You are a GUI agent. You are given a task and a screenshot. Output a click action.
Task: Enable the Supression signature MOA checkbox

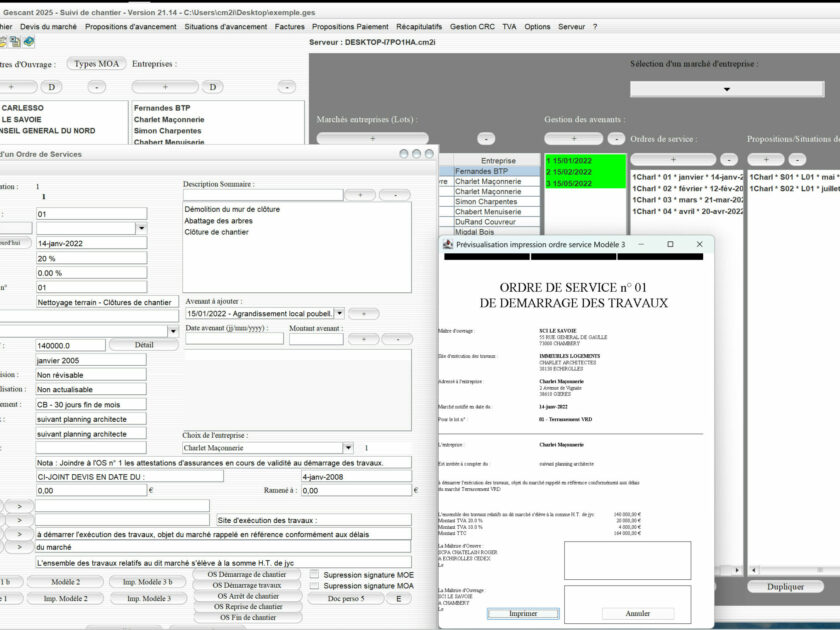click(316, 587)
